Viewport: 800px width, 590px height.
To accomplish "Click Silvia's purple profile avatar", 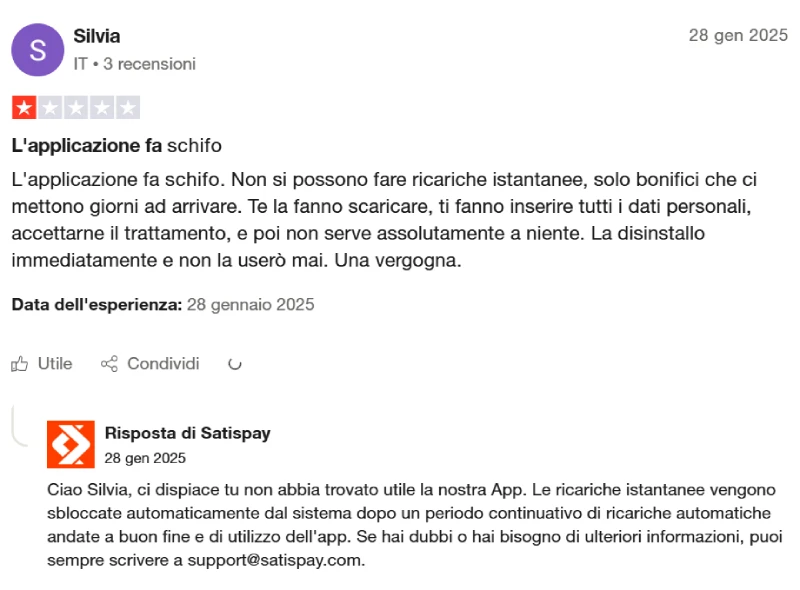I will [37, 50].
